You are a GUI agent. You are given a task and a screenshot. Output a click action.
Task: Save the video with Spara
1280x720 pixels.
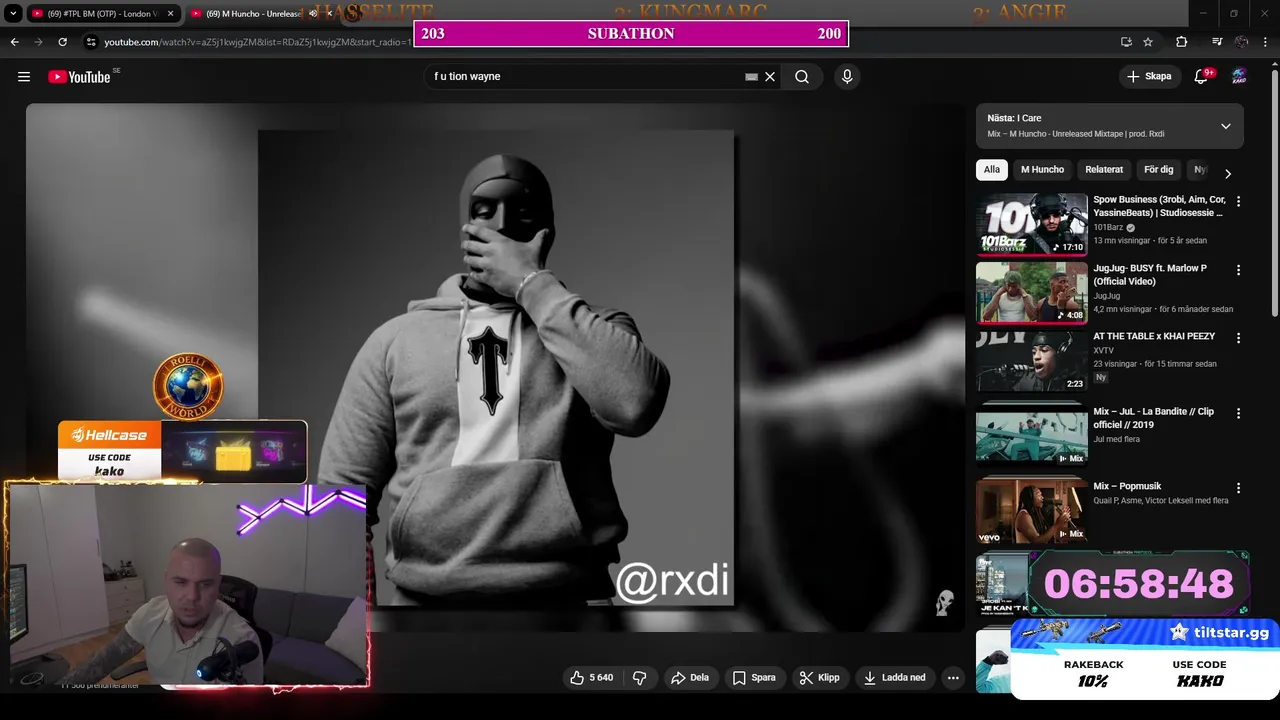(x=754, y=678)
